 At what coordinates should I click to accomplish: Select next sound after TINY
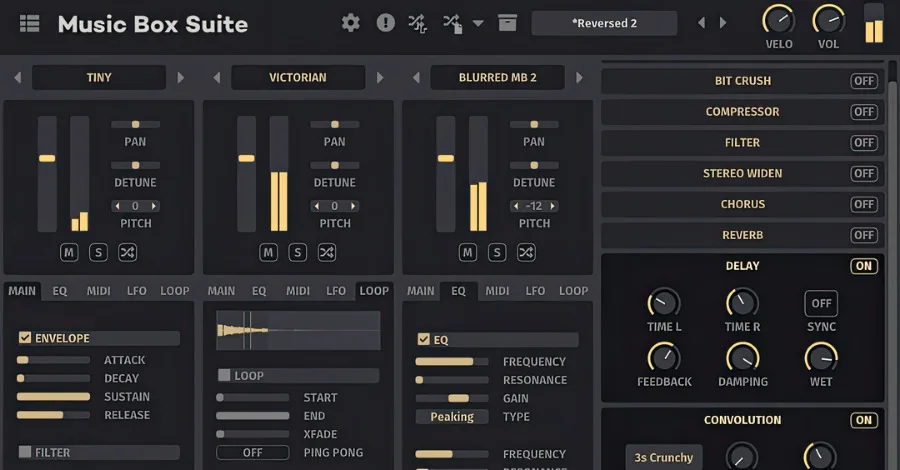pos(180,77)
